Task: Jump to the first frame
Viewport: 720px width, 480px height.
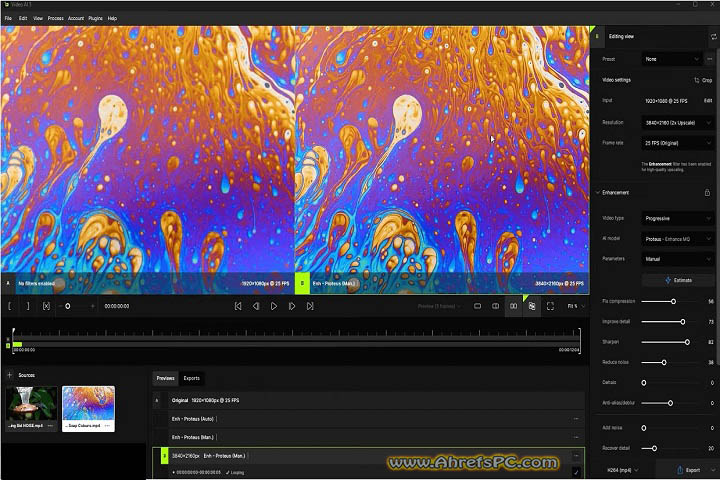Action: (238, 306)
